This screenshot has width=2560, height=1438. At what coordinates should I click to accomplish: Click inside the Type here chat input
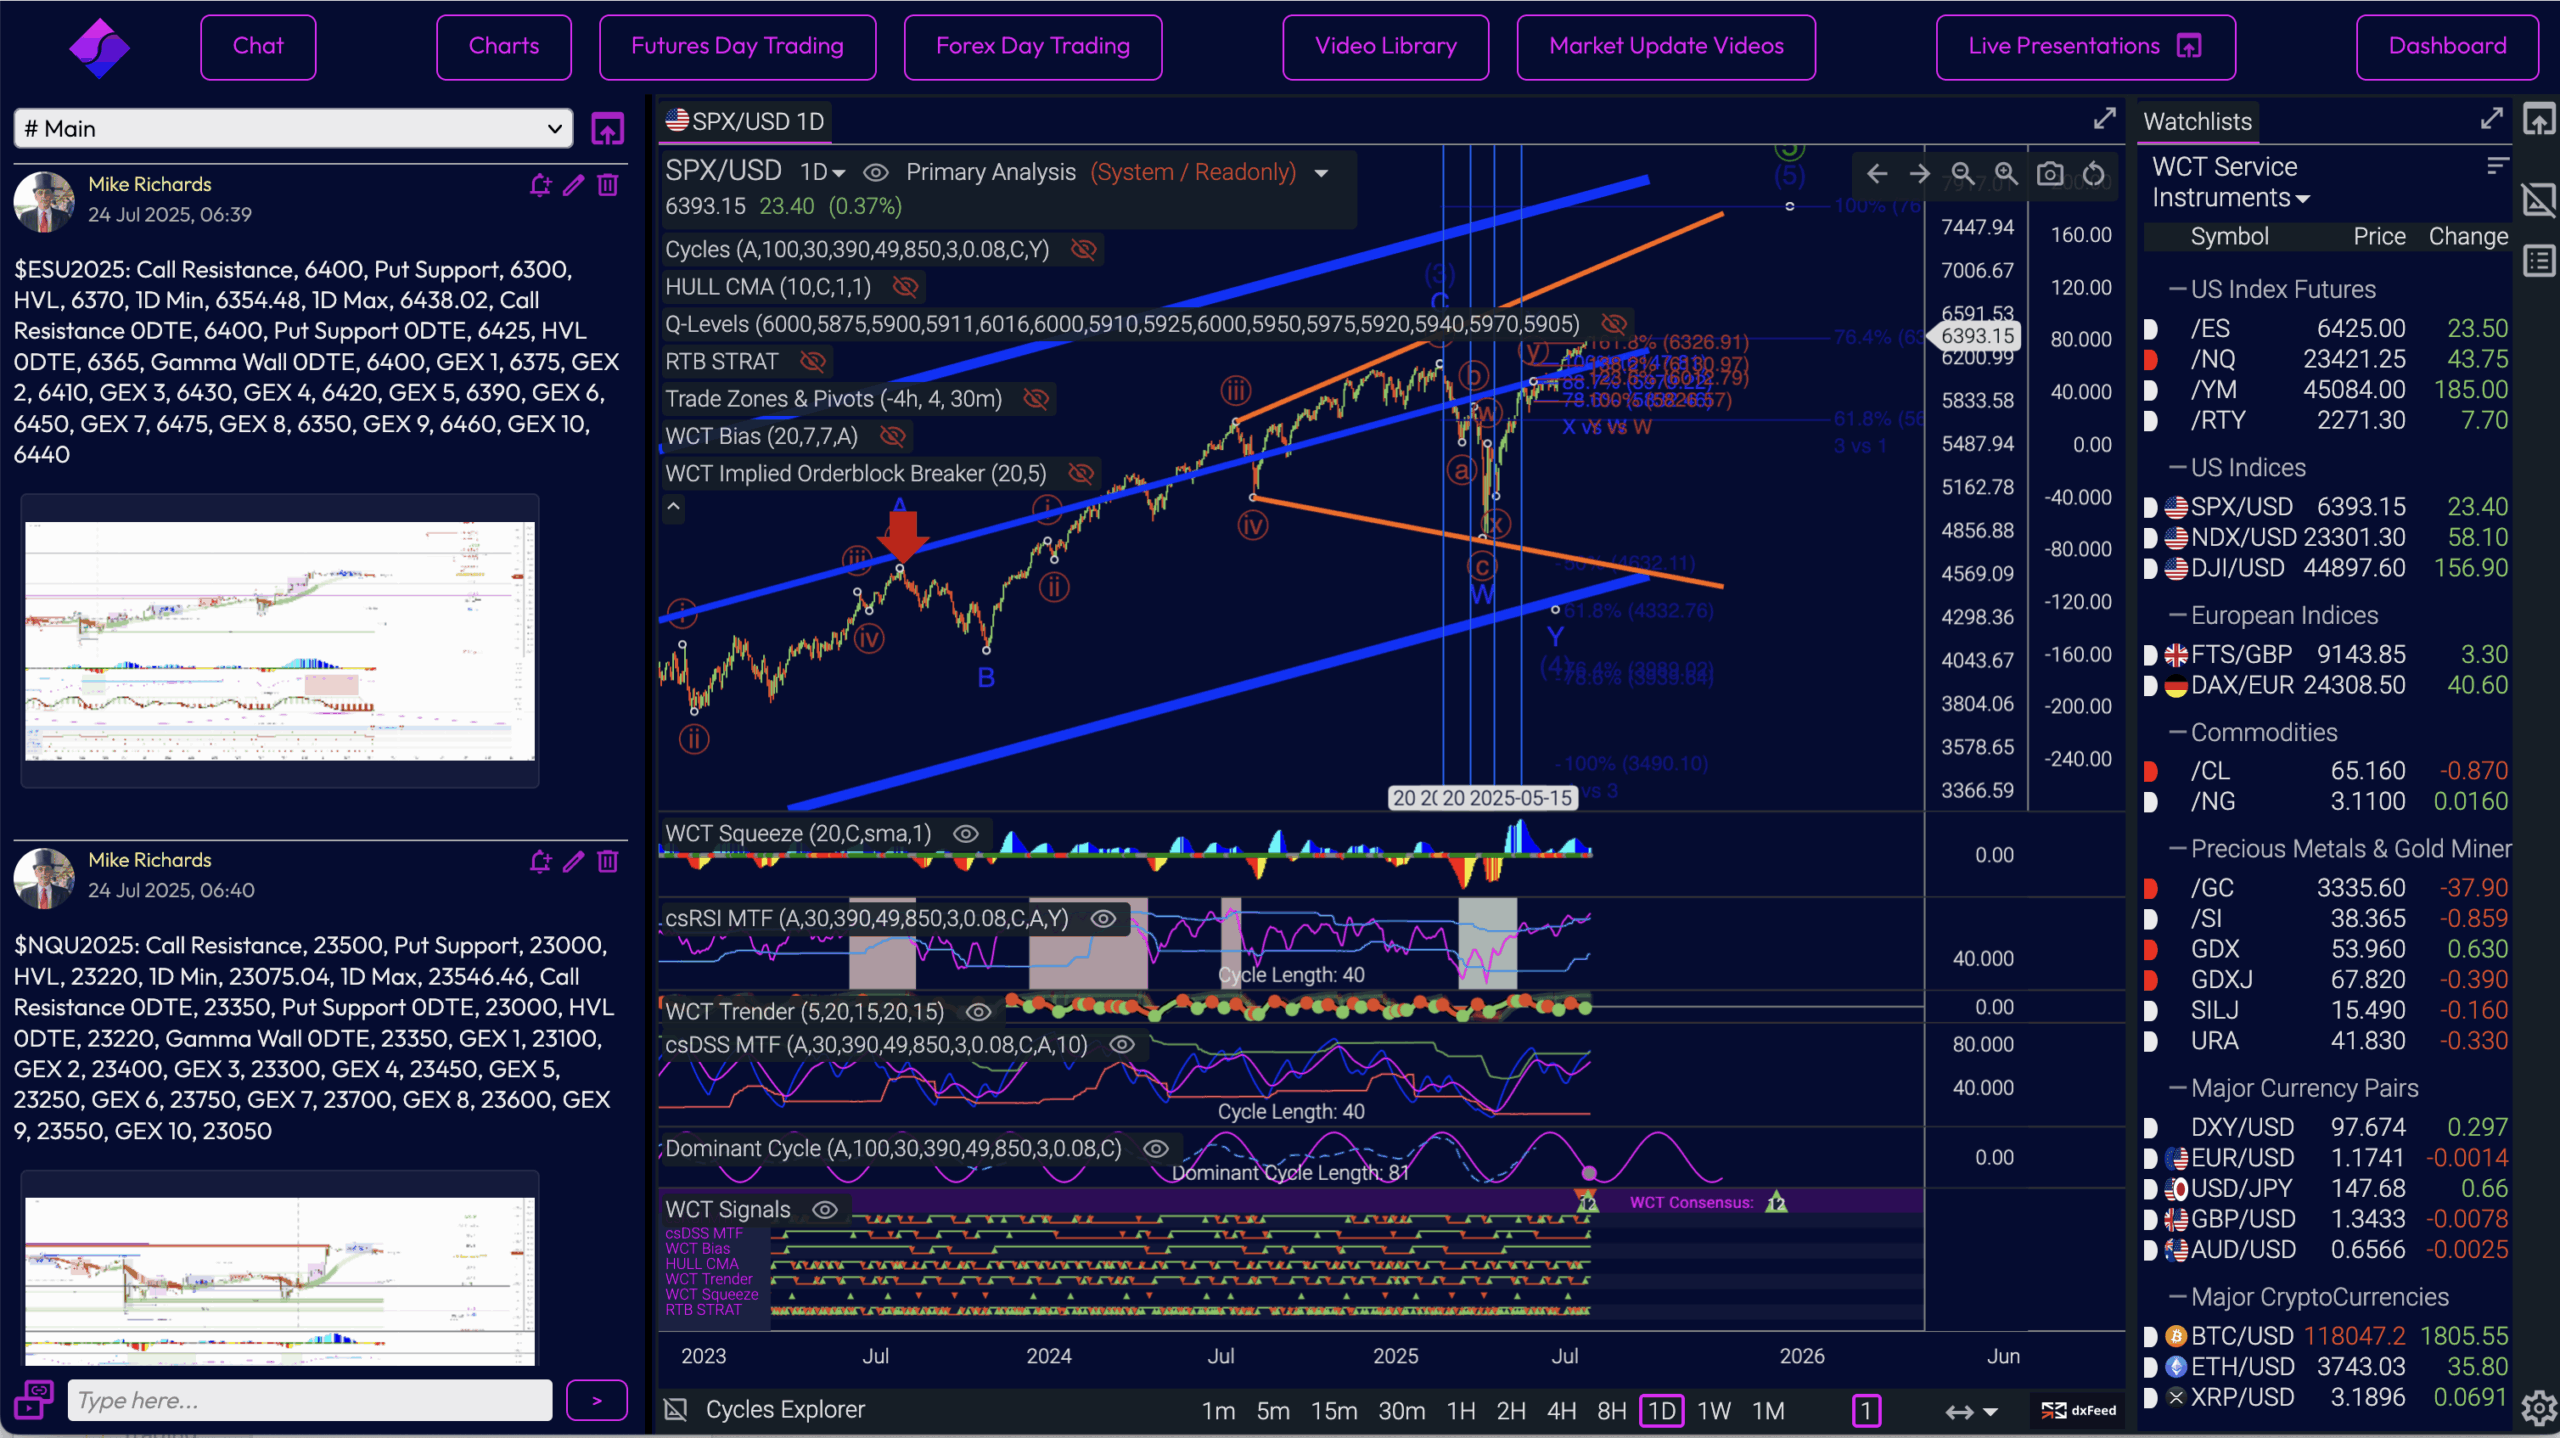(310, 1400)
